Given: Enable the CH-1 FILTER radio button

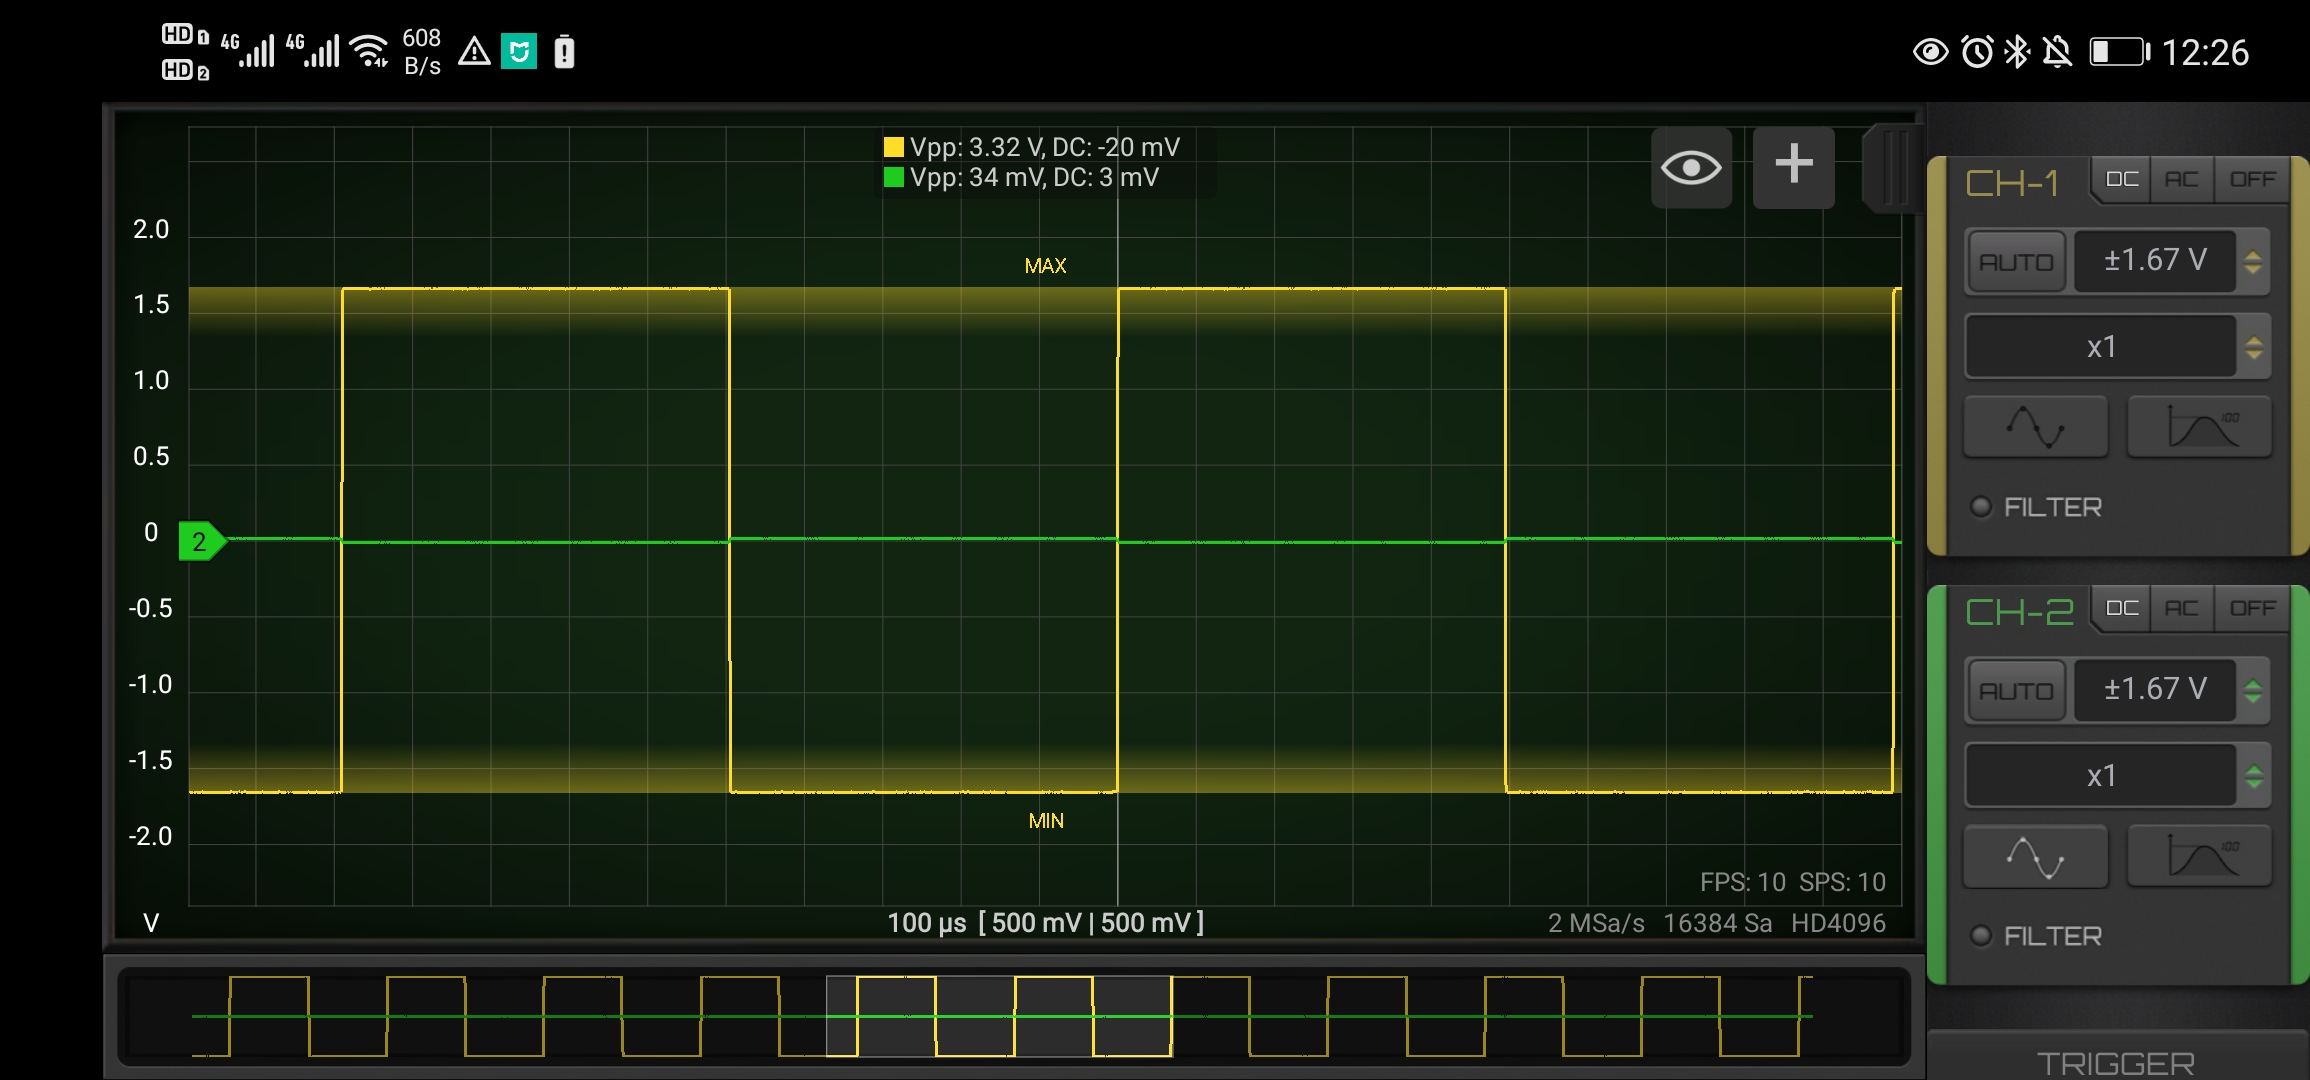Looking at the screenshot, I should [x=1981, y=507].
